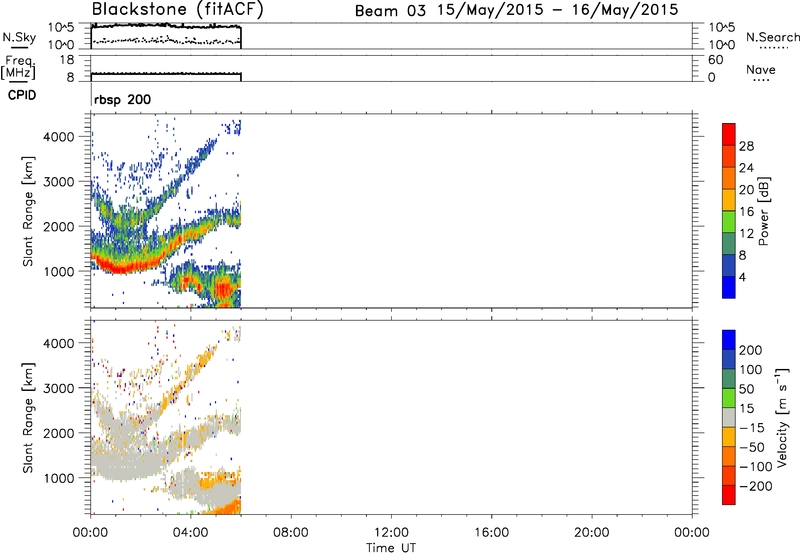
Task: Click the date range "15/May/2015 - 16/May/2015"
Action: pos(558,10)
